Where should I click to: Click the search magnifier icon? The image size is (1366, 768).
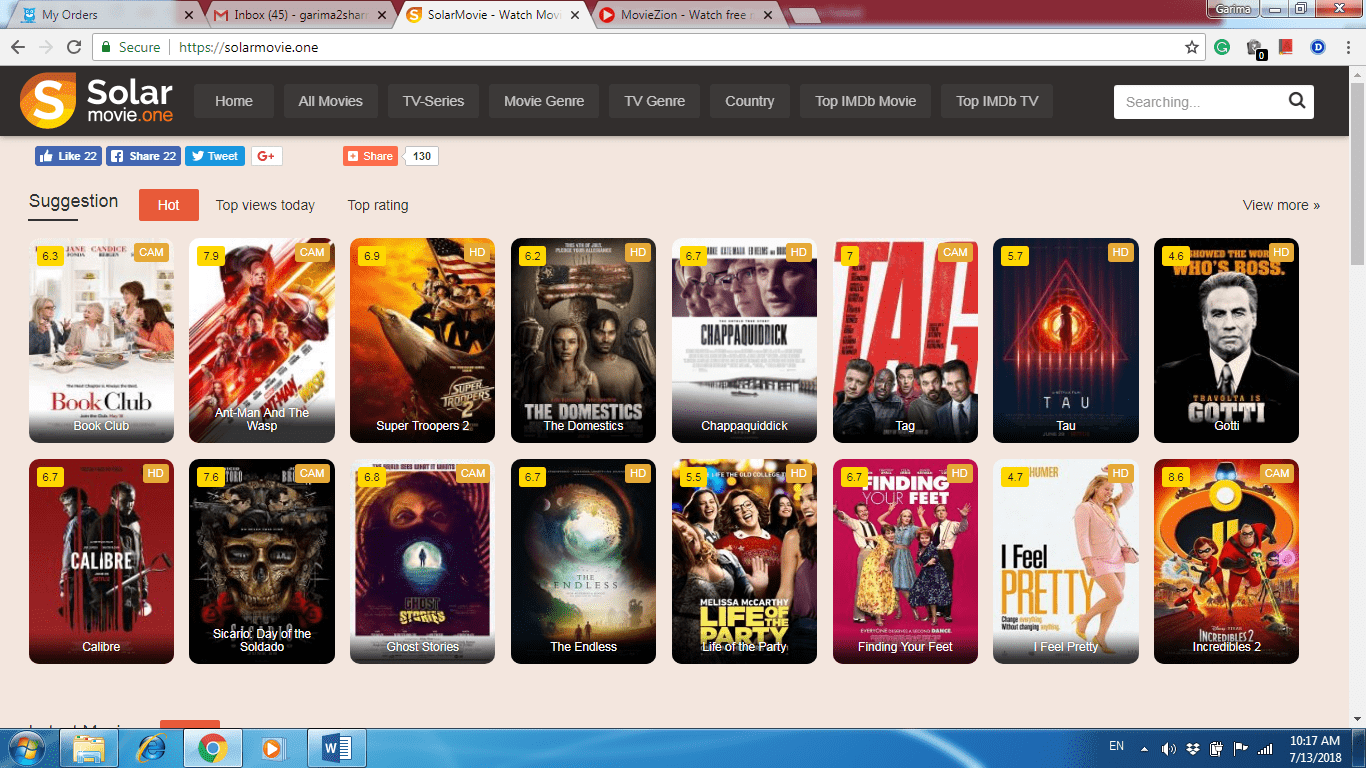[1297, 101]
